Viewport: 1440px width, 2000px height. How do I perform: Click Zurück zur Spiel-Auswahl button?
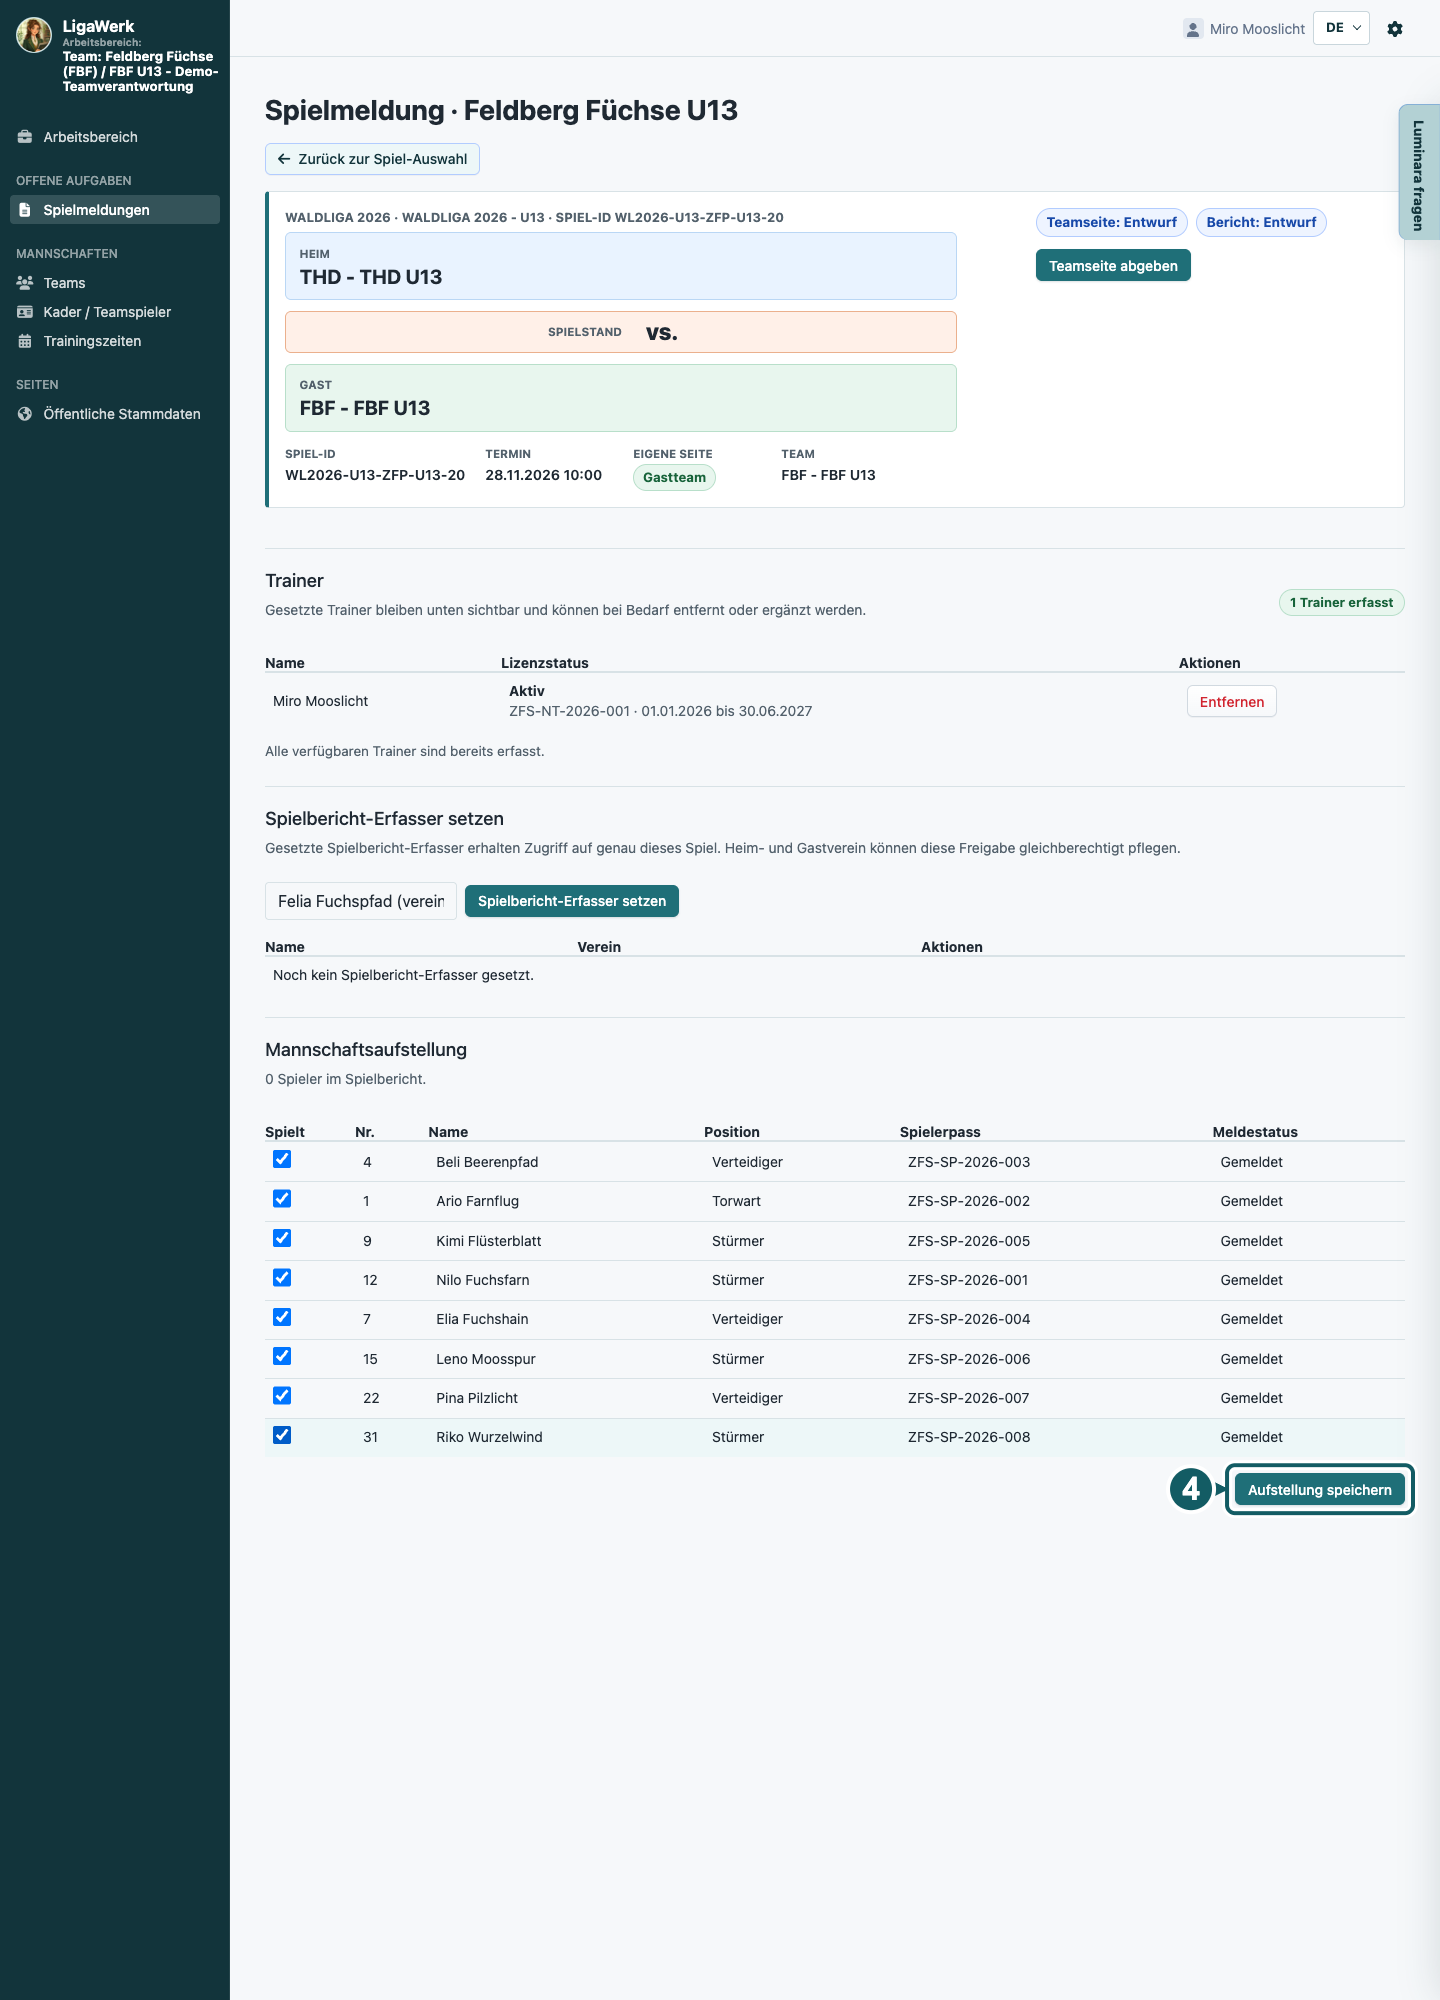pos(372,159)
